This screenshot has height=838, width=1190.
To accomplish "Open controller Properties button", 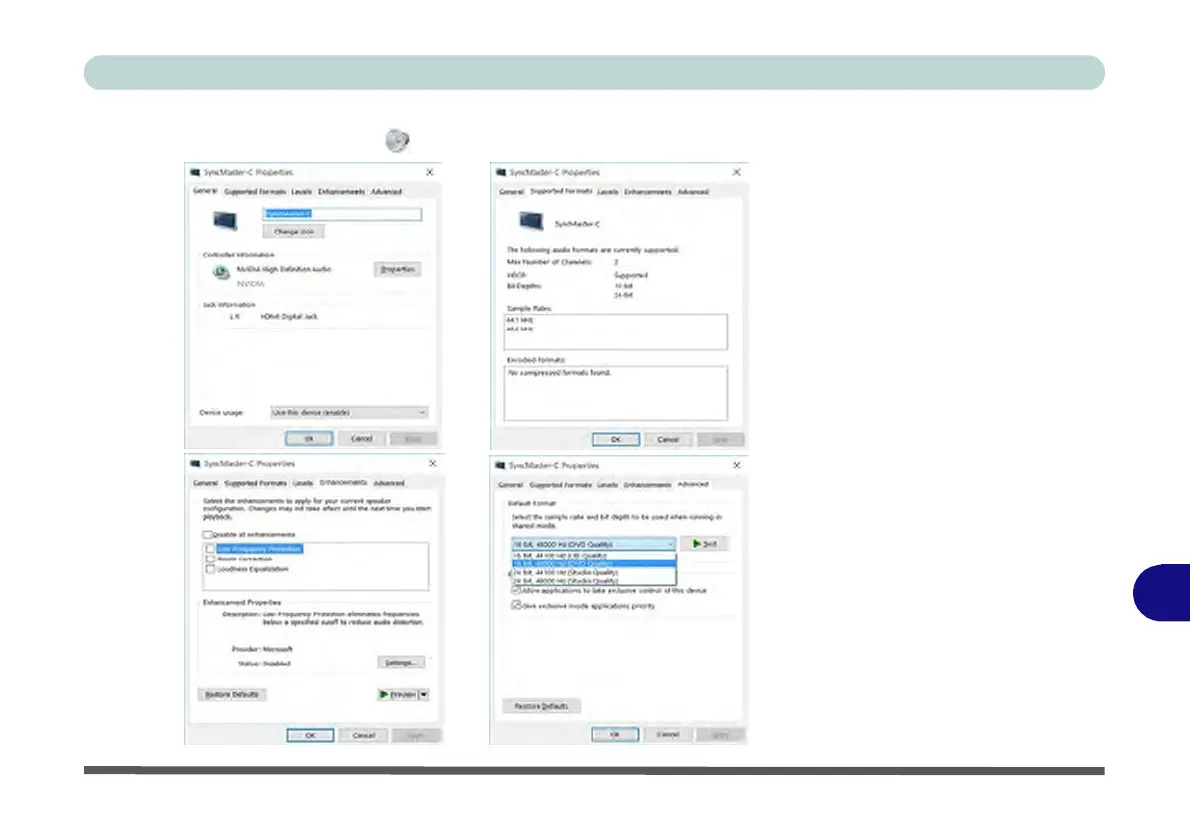I will [397, 269].
